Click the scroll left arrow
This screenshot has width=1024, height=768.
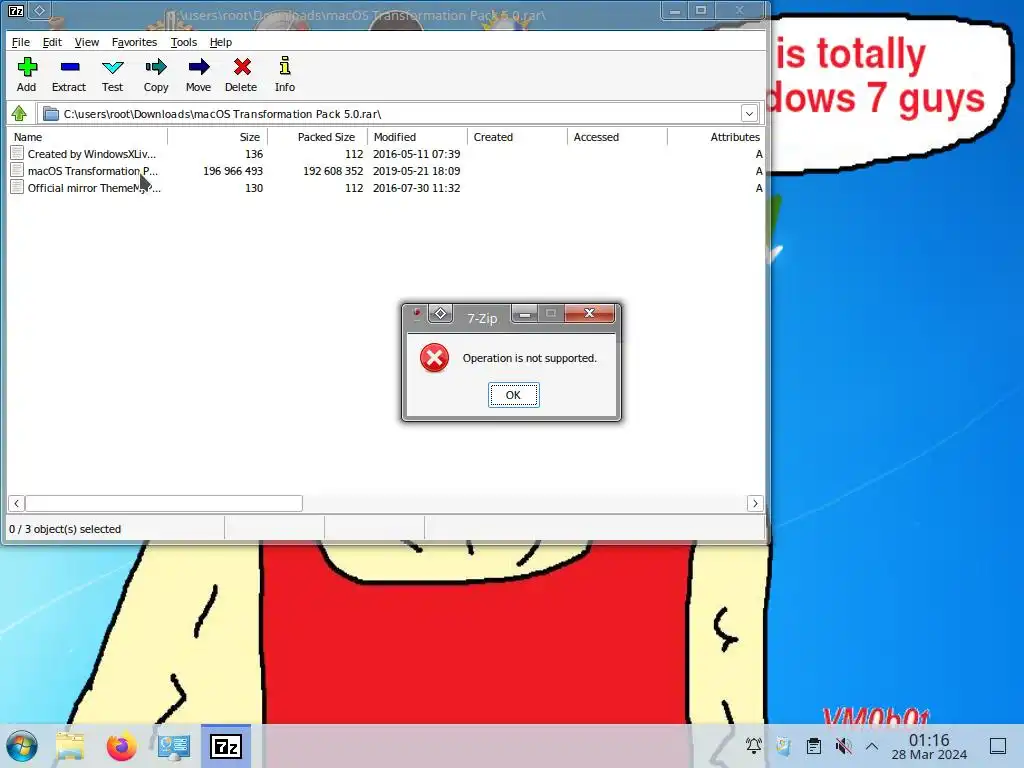coord(16,504)
